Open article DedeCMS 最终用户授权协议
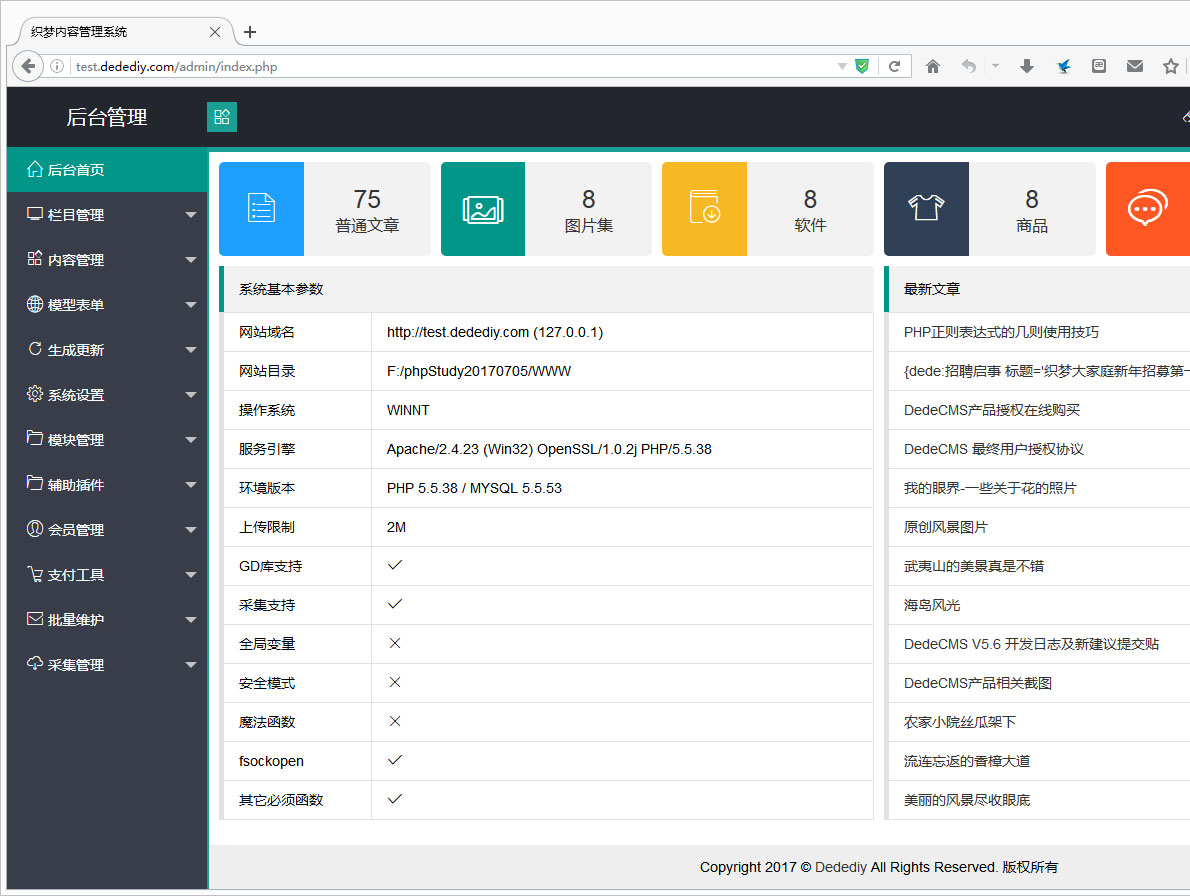 click(x=993, y=449)
